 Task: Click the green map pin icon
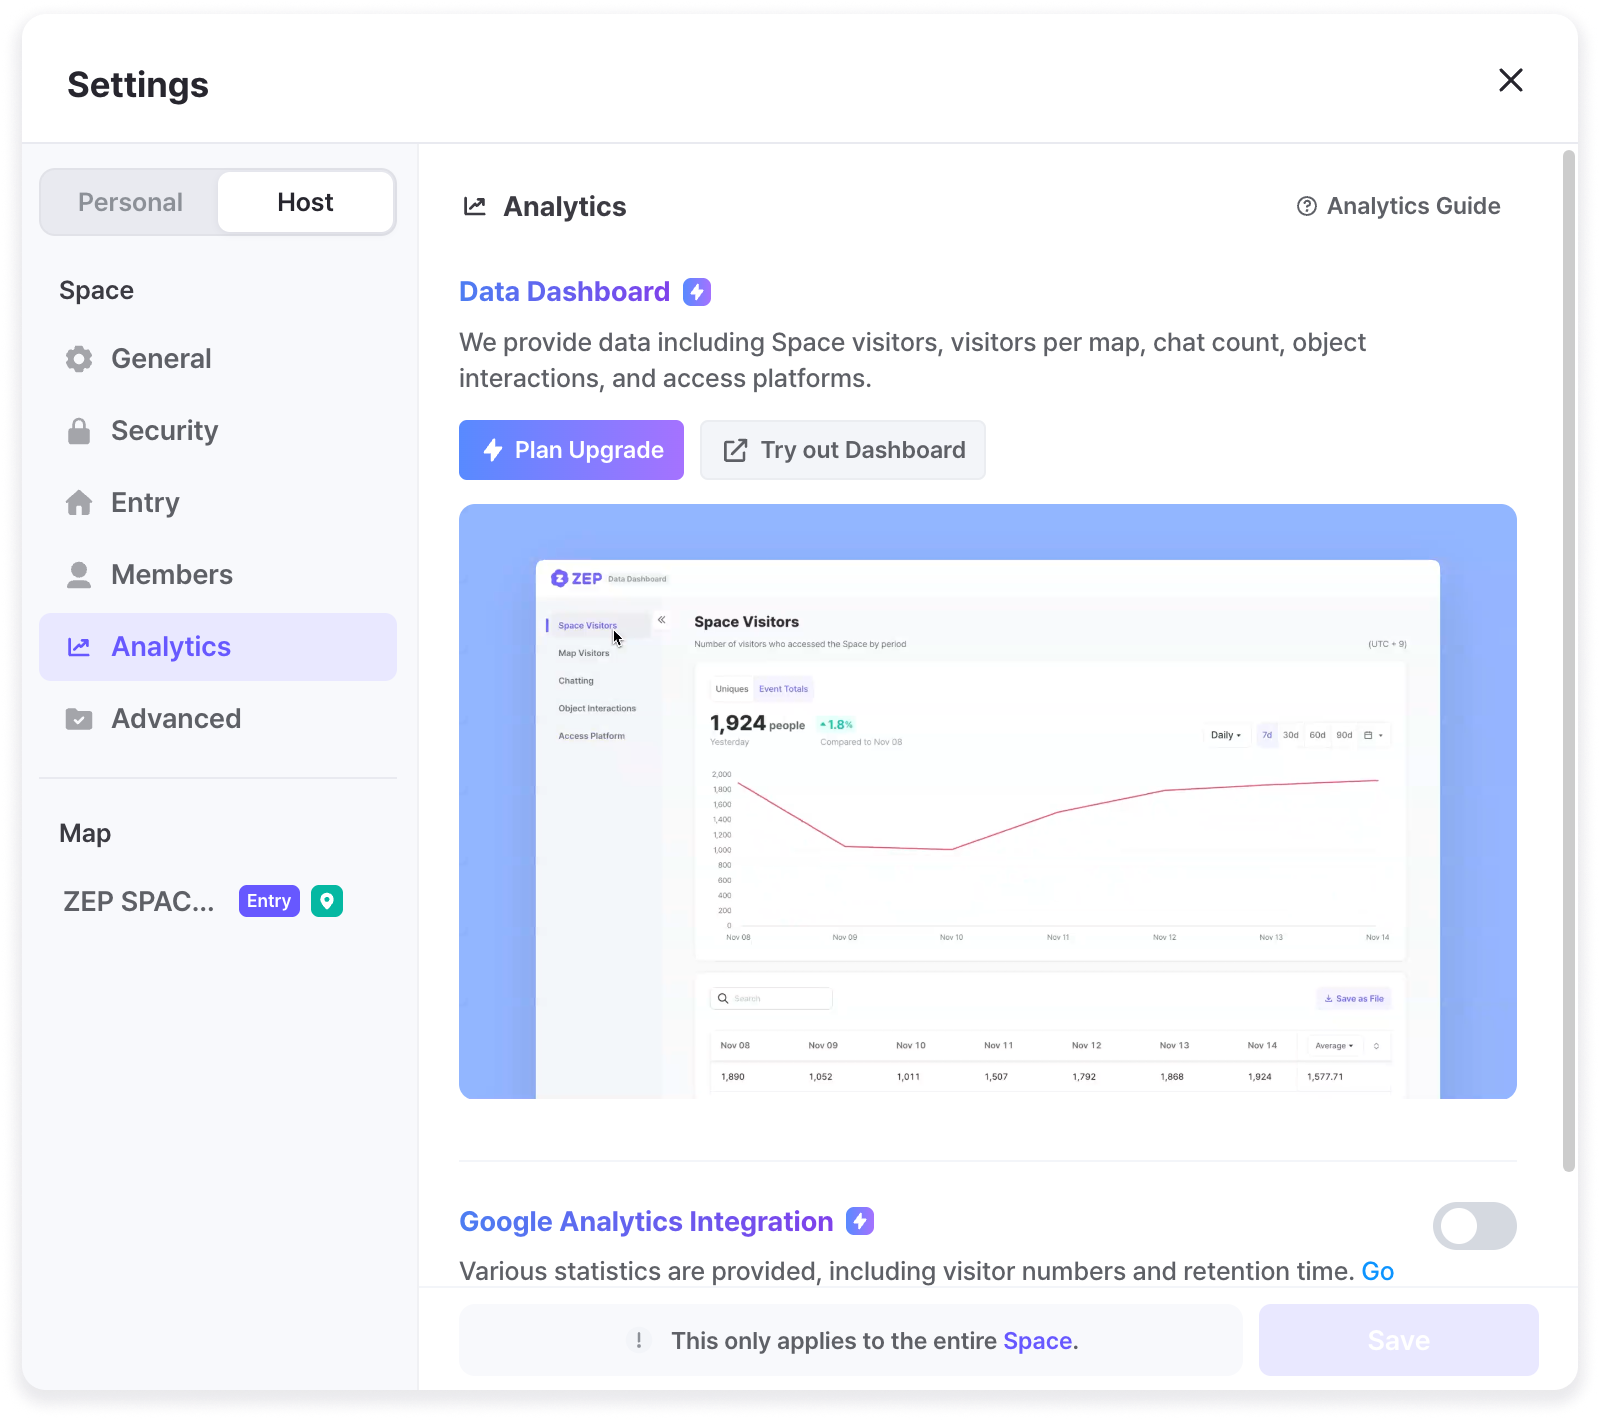[327, 901]
